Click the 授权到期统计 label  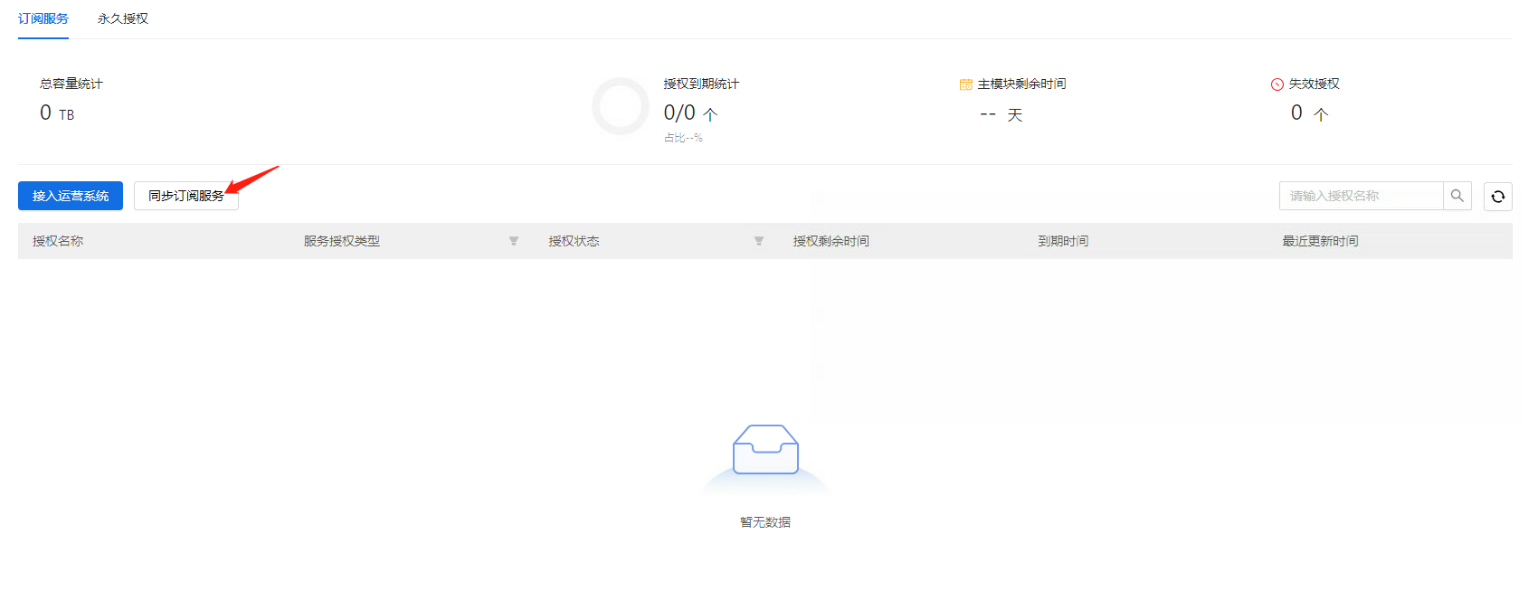(x=701, y=84)
